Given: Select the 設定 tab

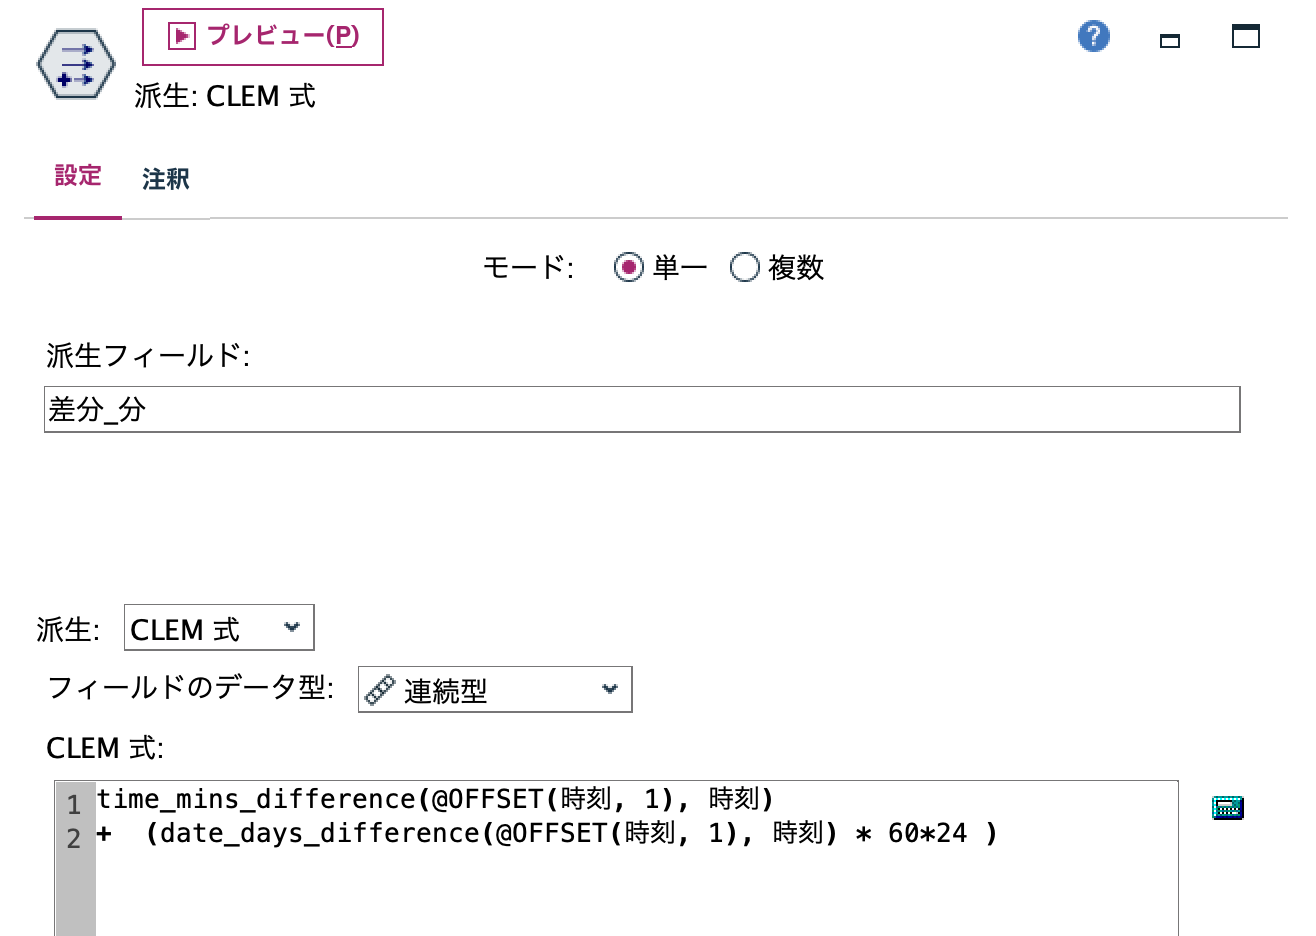Looking at the screenshot, I should click(x=77, y=177).
